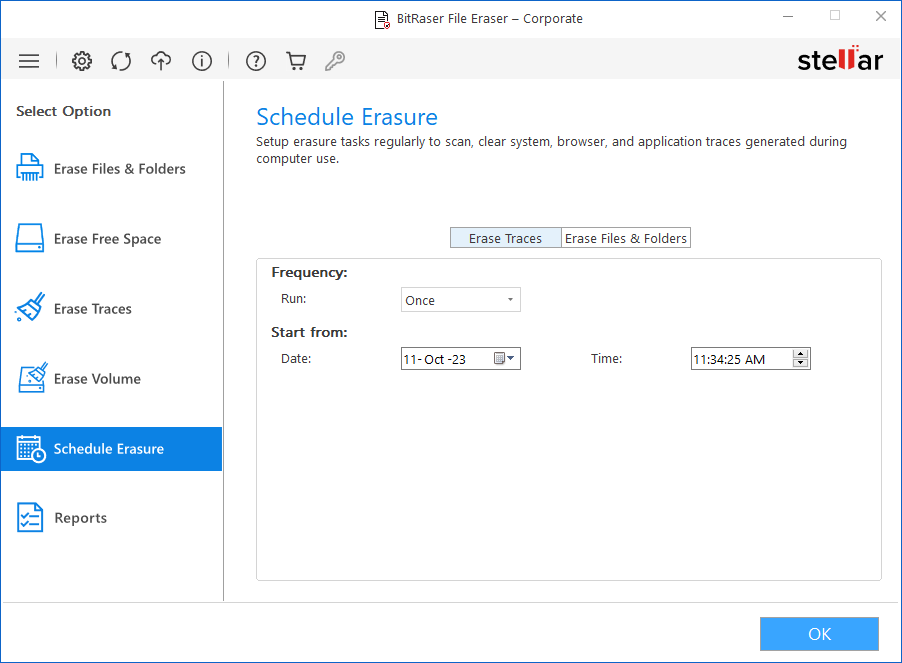Image resolution: width=902 pixels, height=663 pixels.
Task: Click the cloud upload update icon
Action: tap(161, 61)
